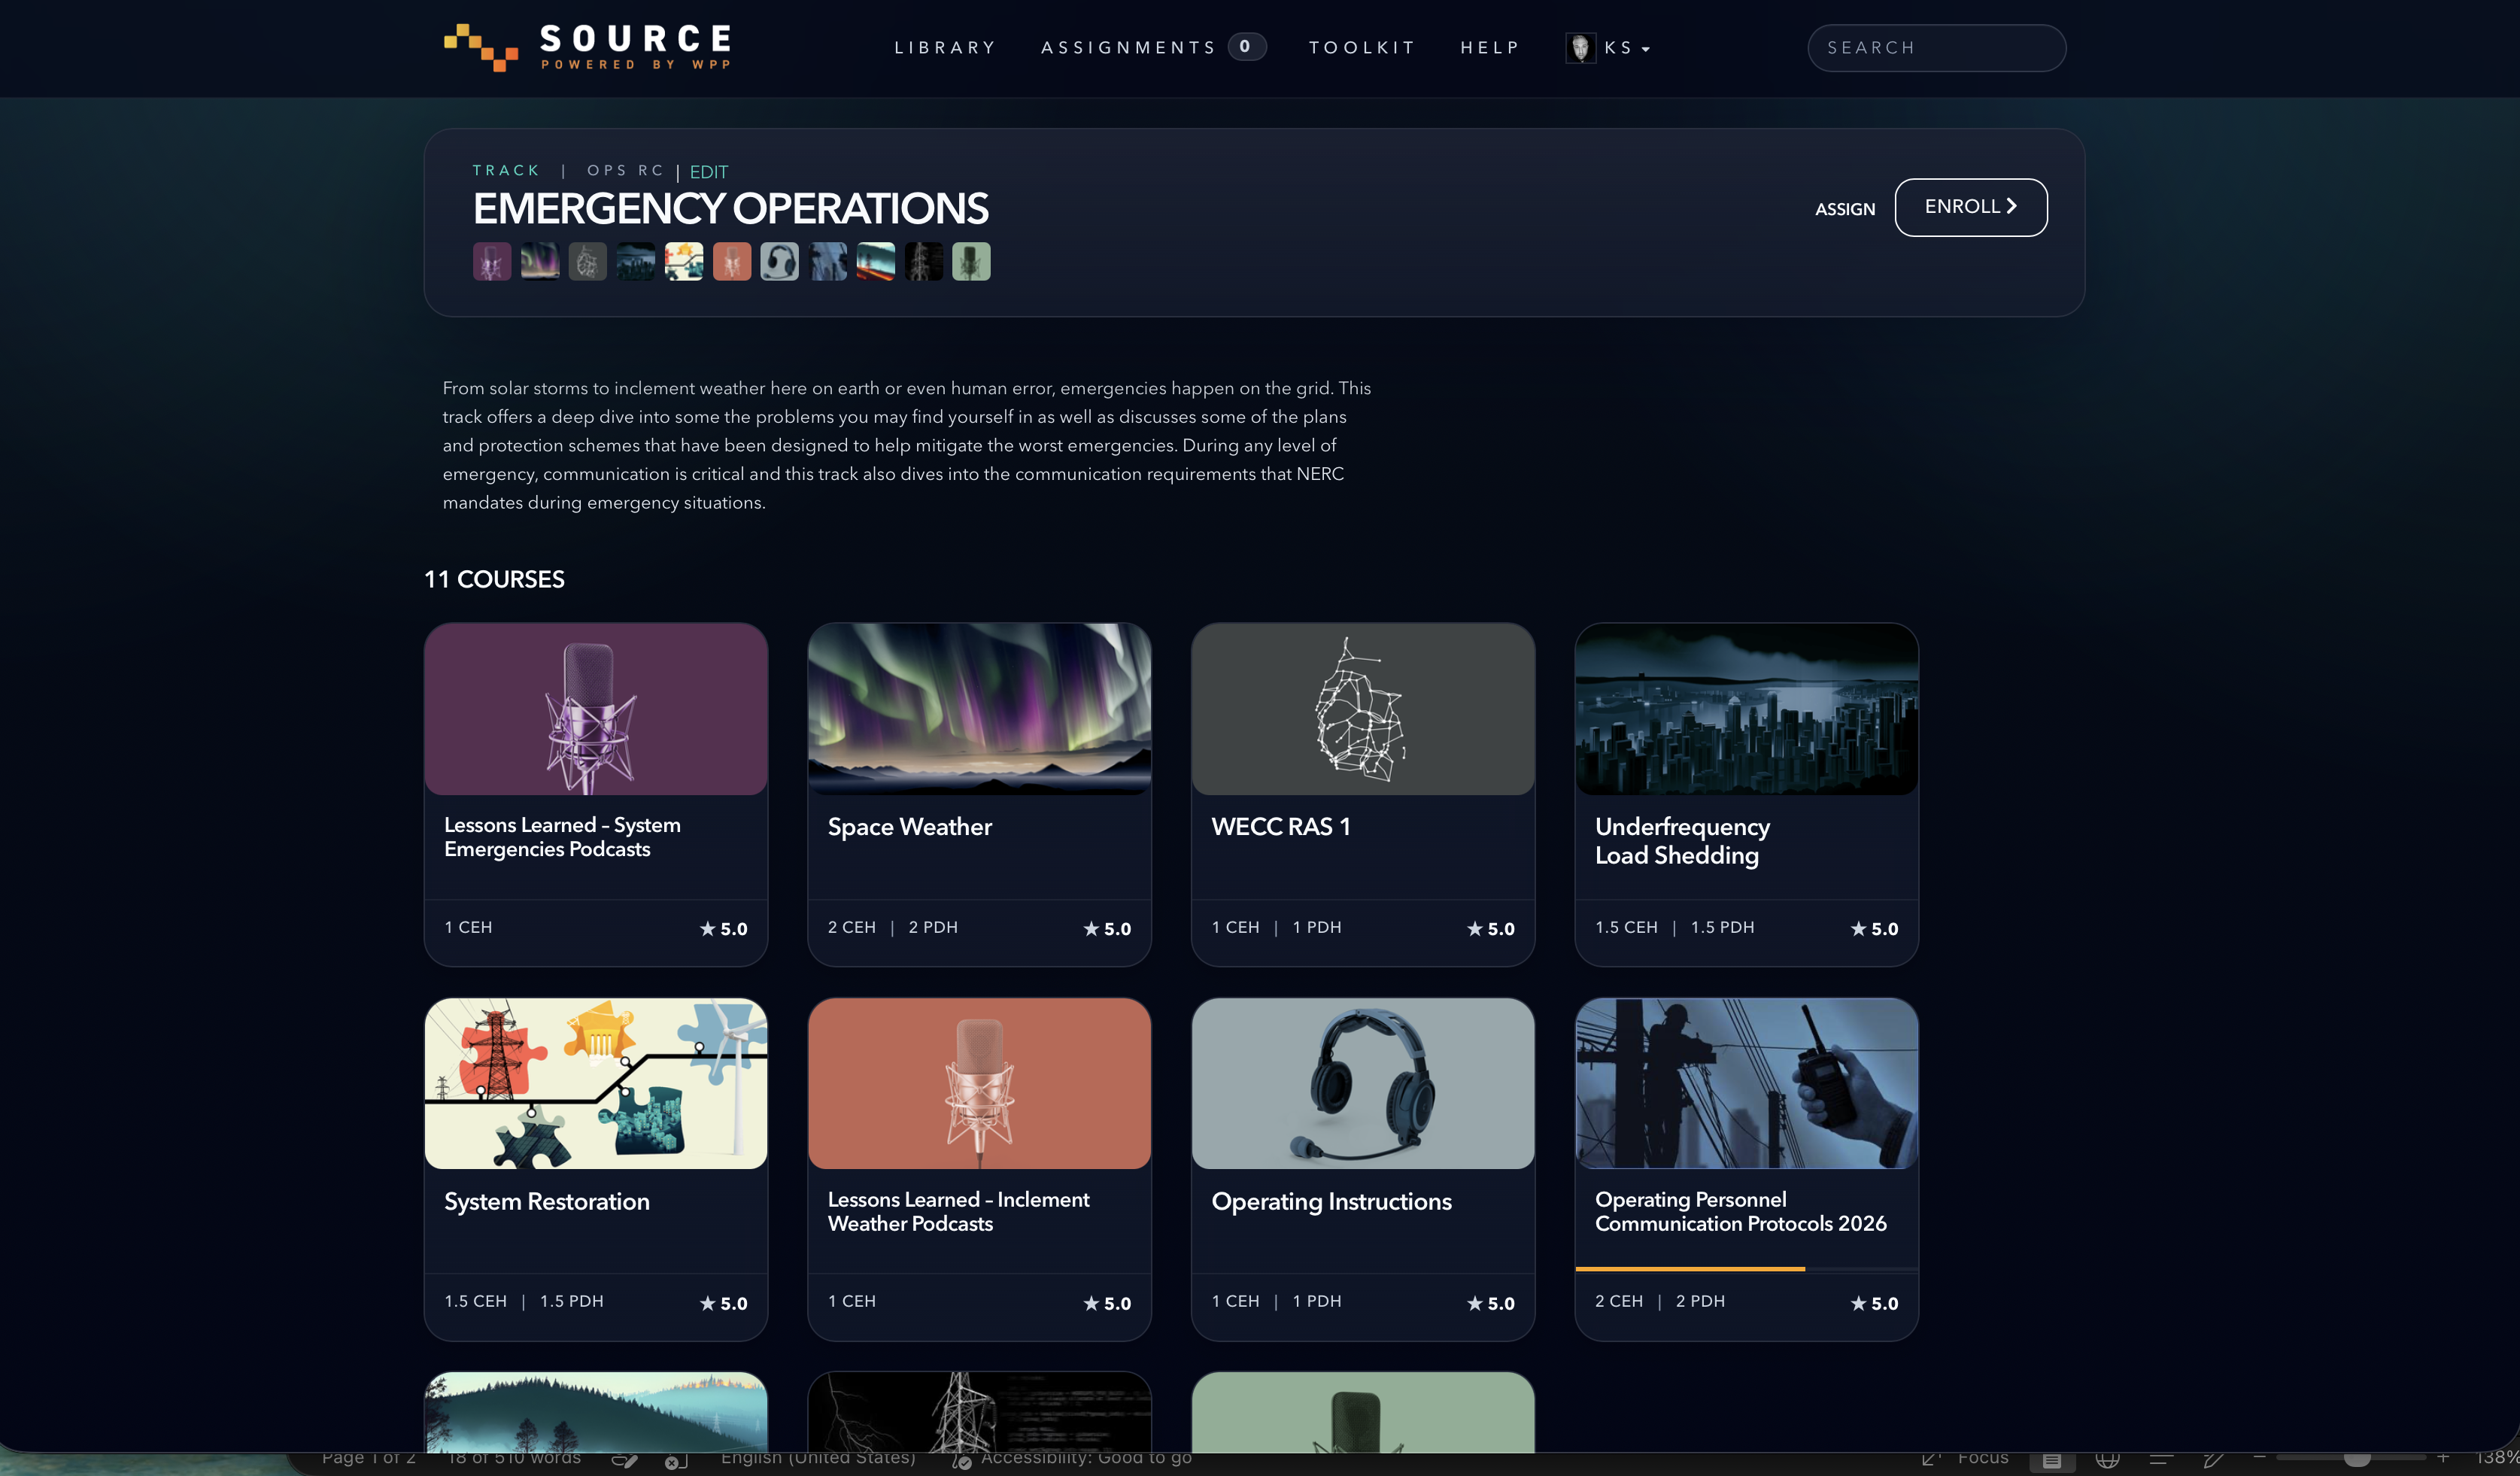The width and height of the screenshot is (2520, 1476).
Task: Enroll in the Emergency Operations track
Action: [x=1970, y=207]
